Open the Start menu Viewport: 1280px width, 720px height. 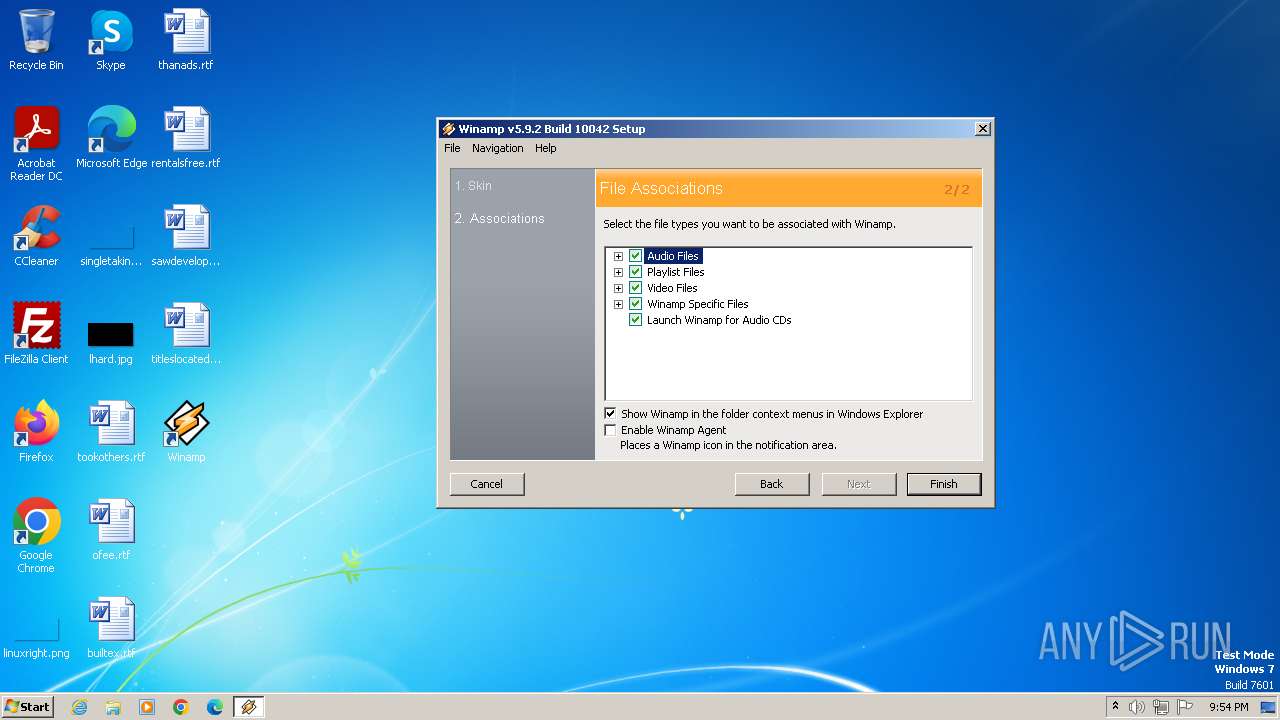point(27,707)
